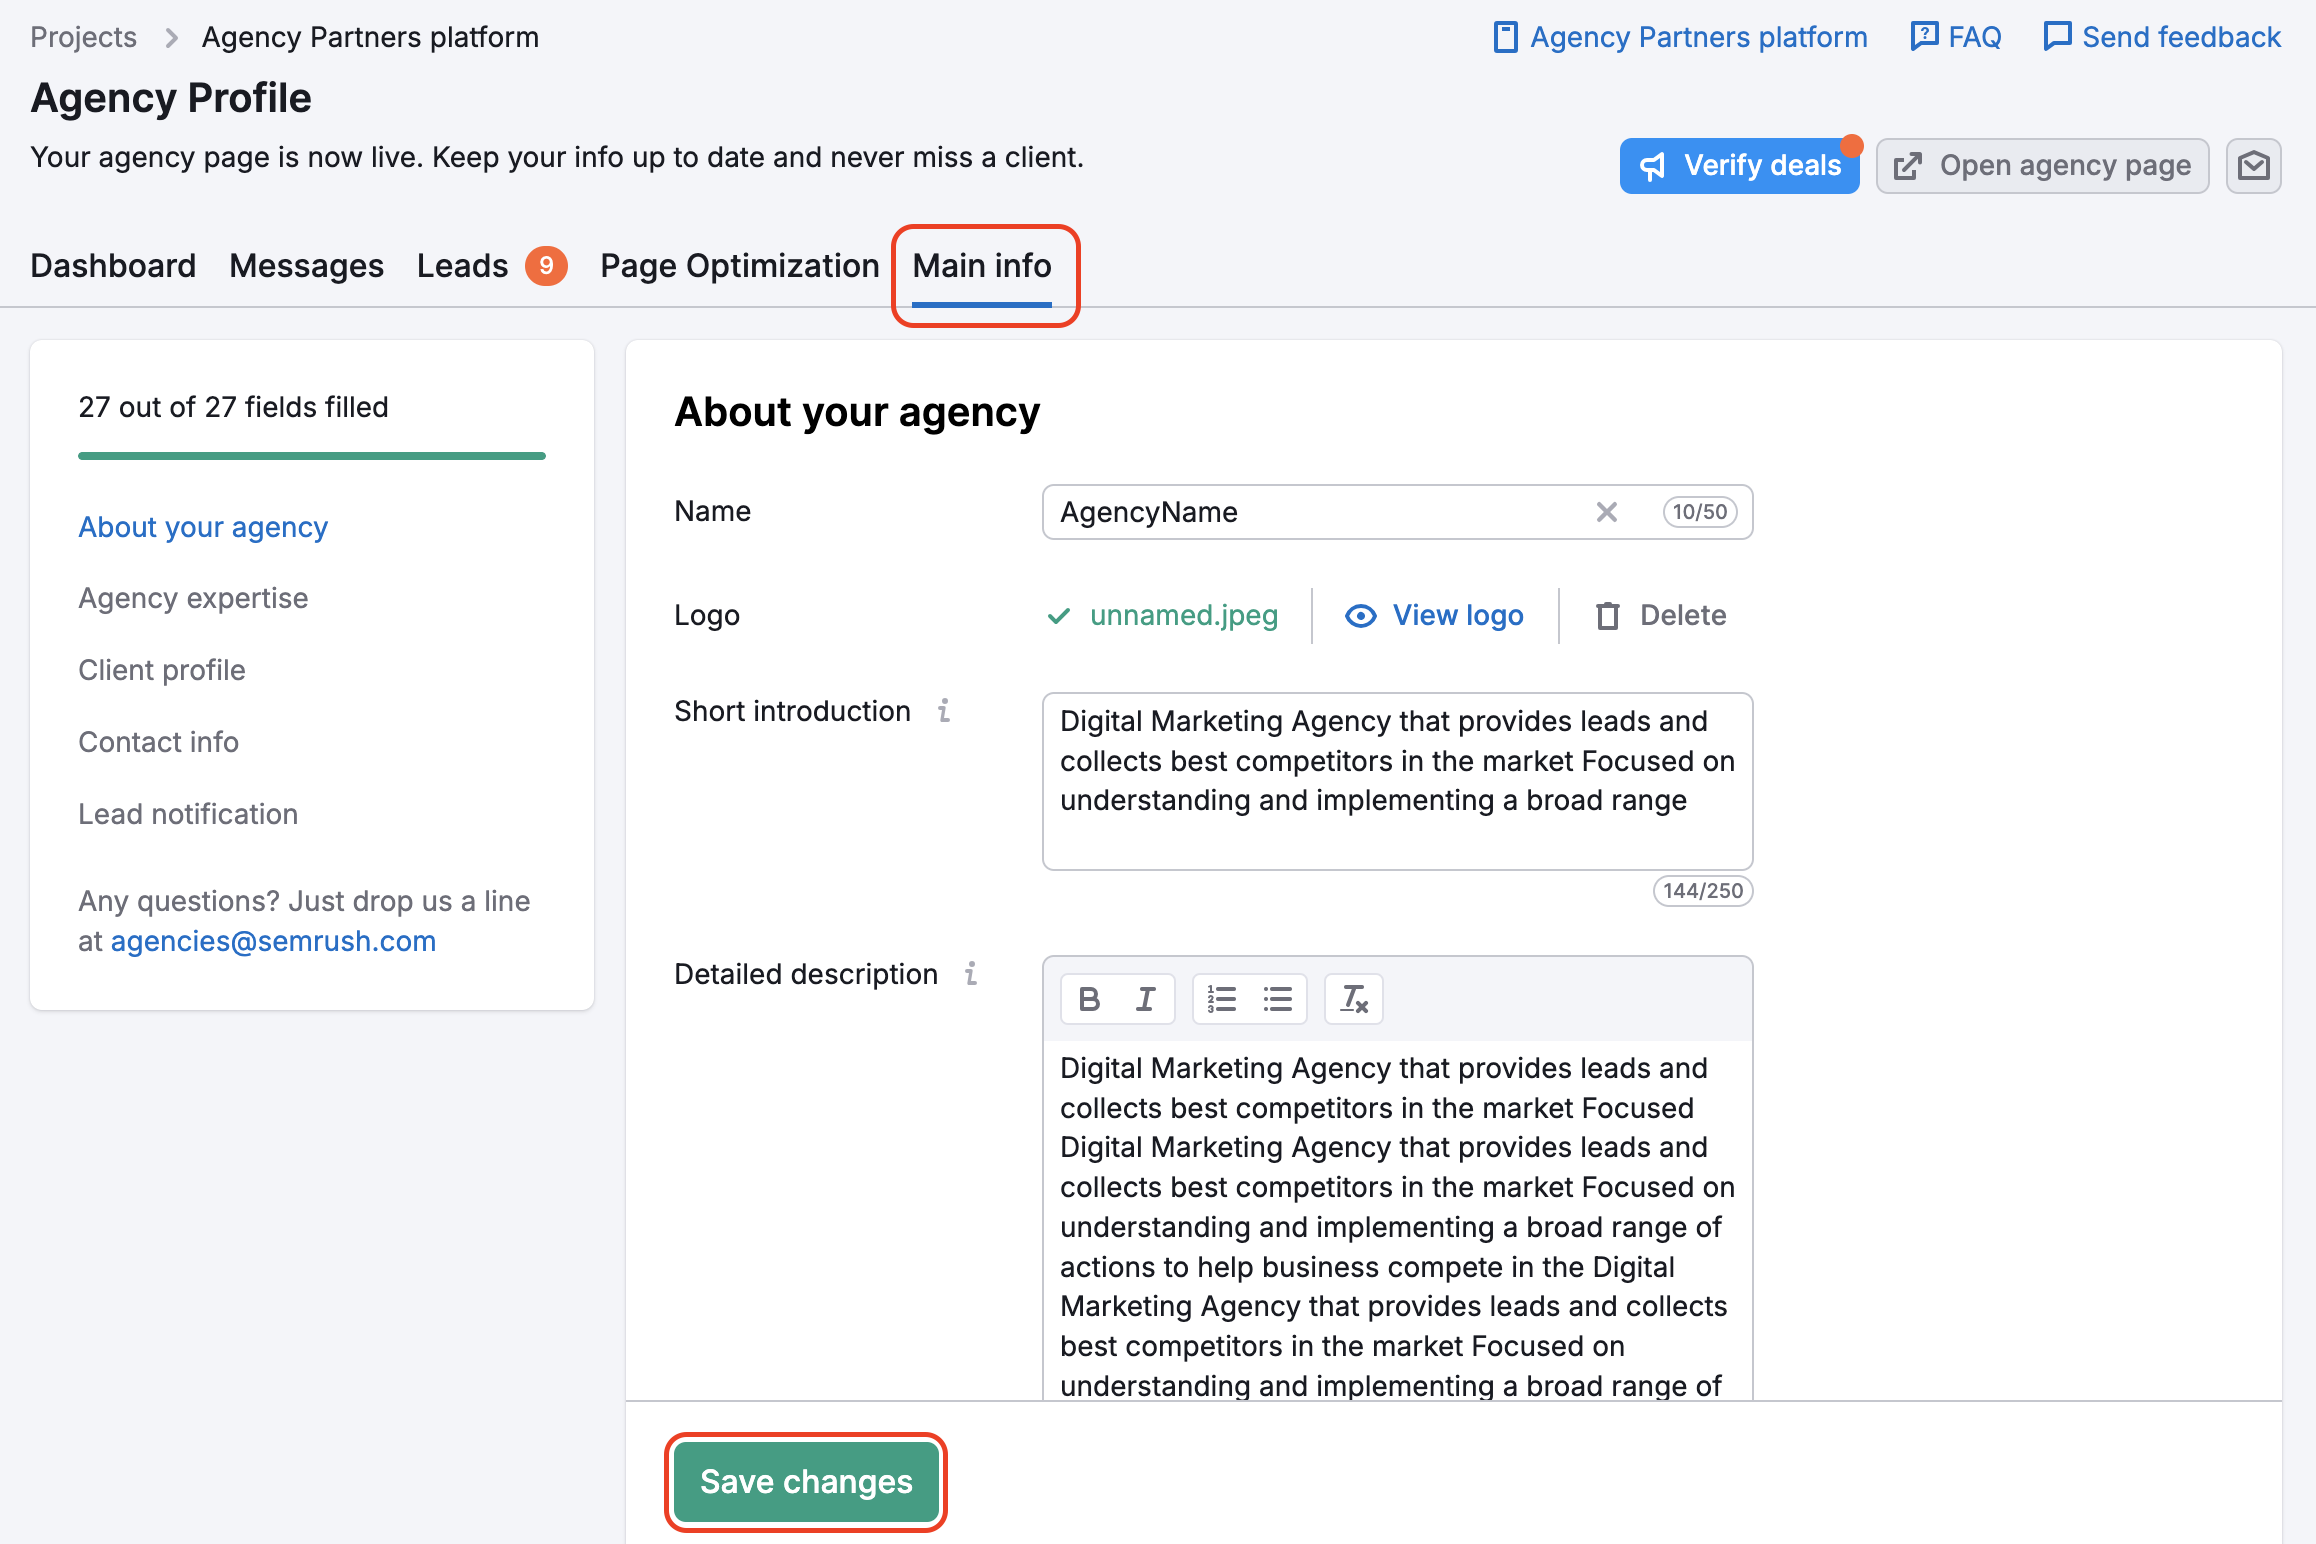Click the clear formatting icon
This screenshot has height=1544, width=2316.
(x=1354, y=998)
